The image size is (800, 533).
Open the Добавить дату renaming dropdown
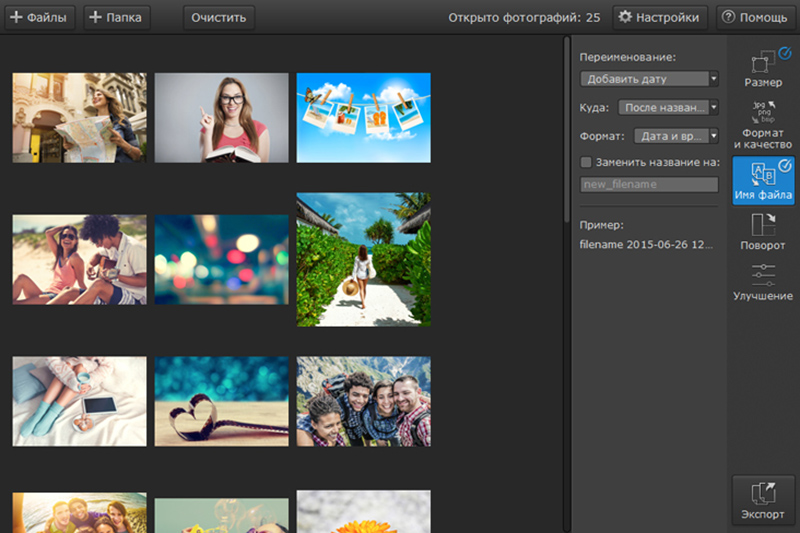tap(649, 79)
